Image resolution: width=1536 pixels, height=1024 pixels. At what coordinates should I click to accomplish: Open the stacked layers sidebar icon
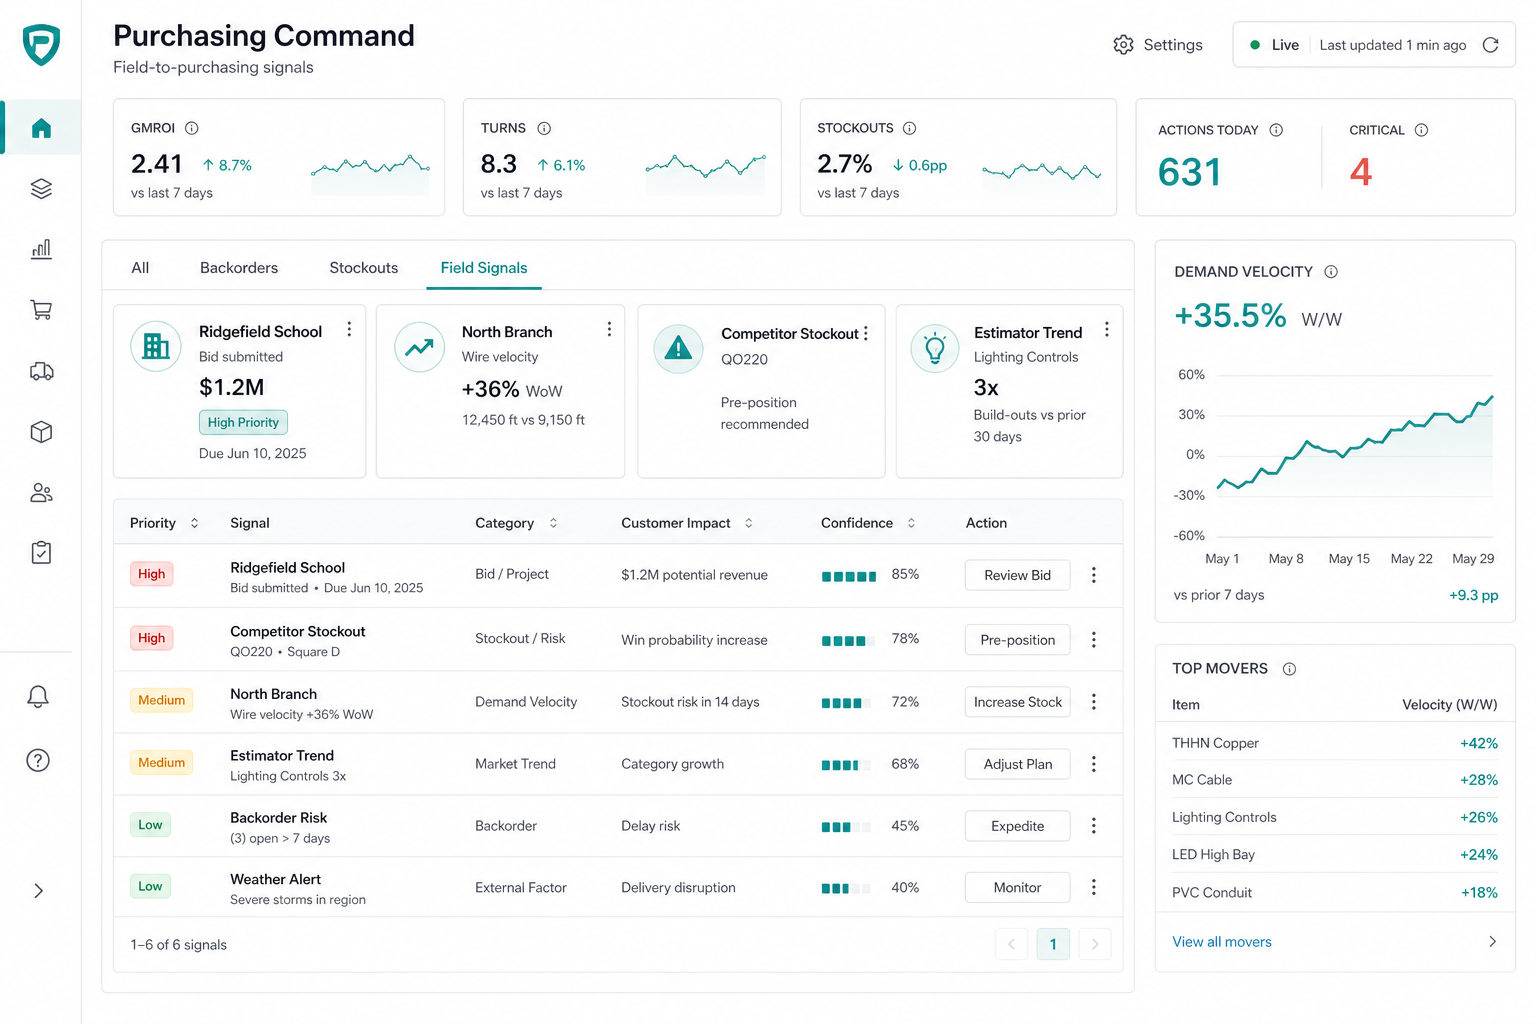coord(41,189)
